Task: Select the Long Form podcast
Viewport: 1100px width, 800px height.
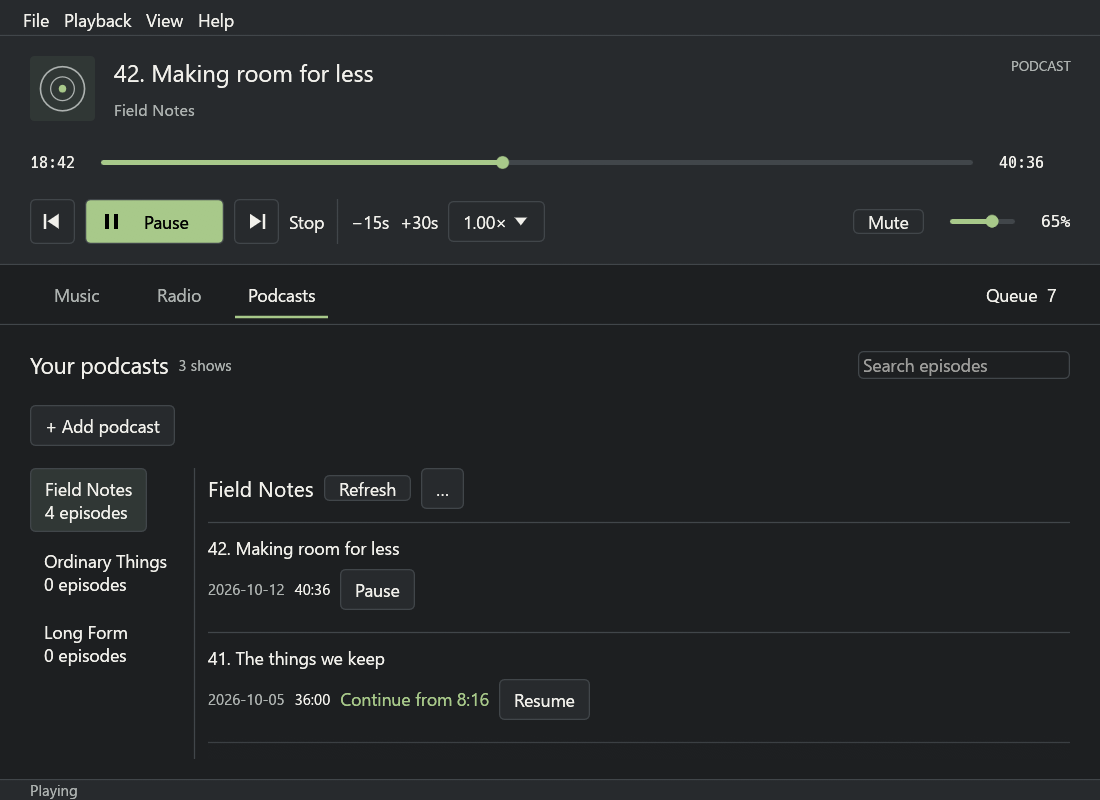Action: 86,644
